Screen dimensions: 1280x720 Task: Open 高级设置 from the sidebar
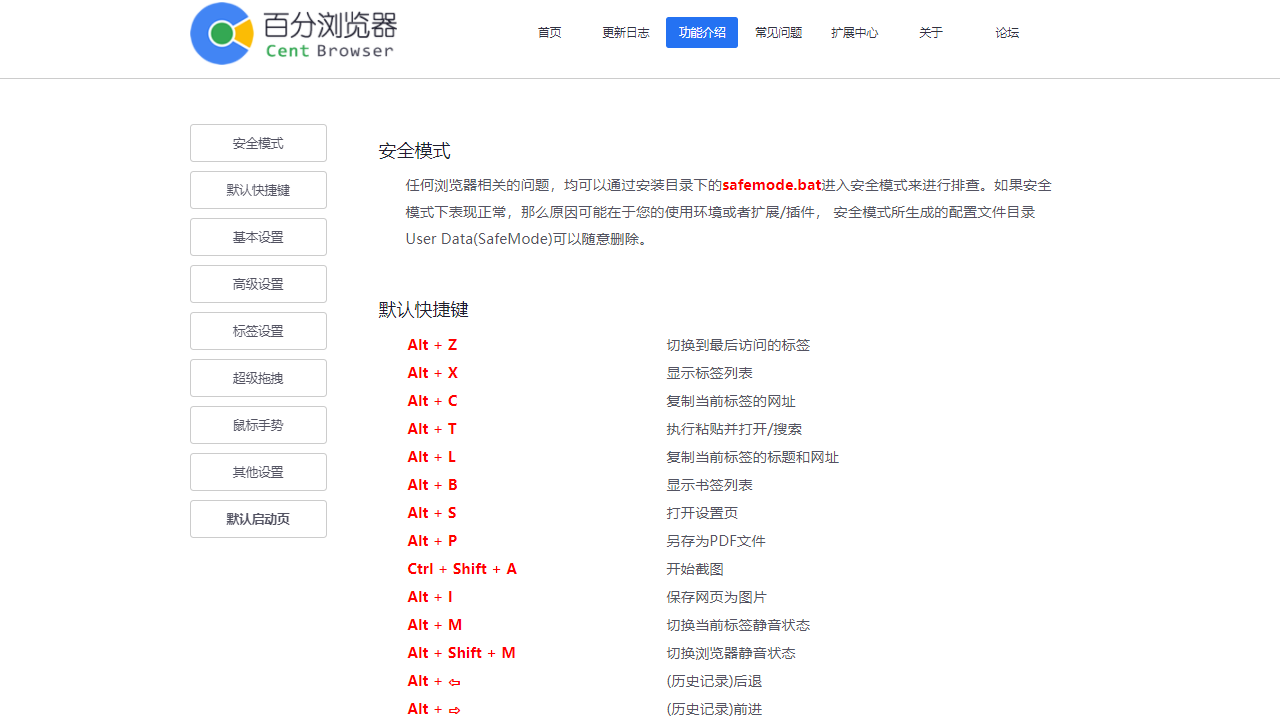[258, 283]
